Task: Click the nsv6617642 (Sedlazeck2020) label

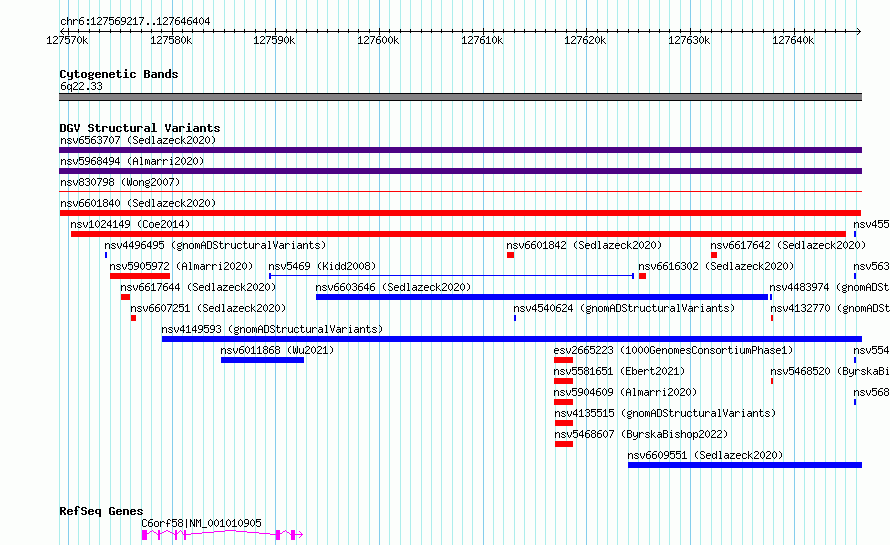Action: (x=788, y=245)
